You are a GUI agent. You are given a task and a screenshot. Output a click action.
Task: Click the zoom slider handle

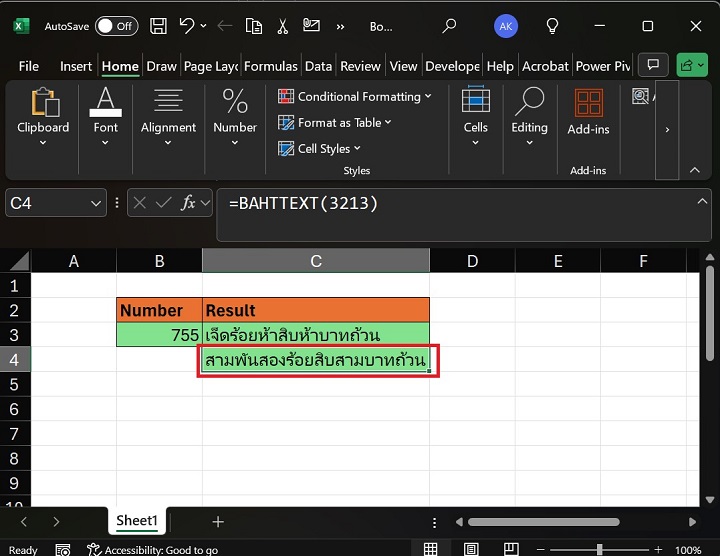point(599,549)
